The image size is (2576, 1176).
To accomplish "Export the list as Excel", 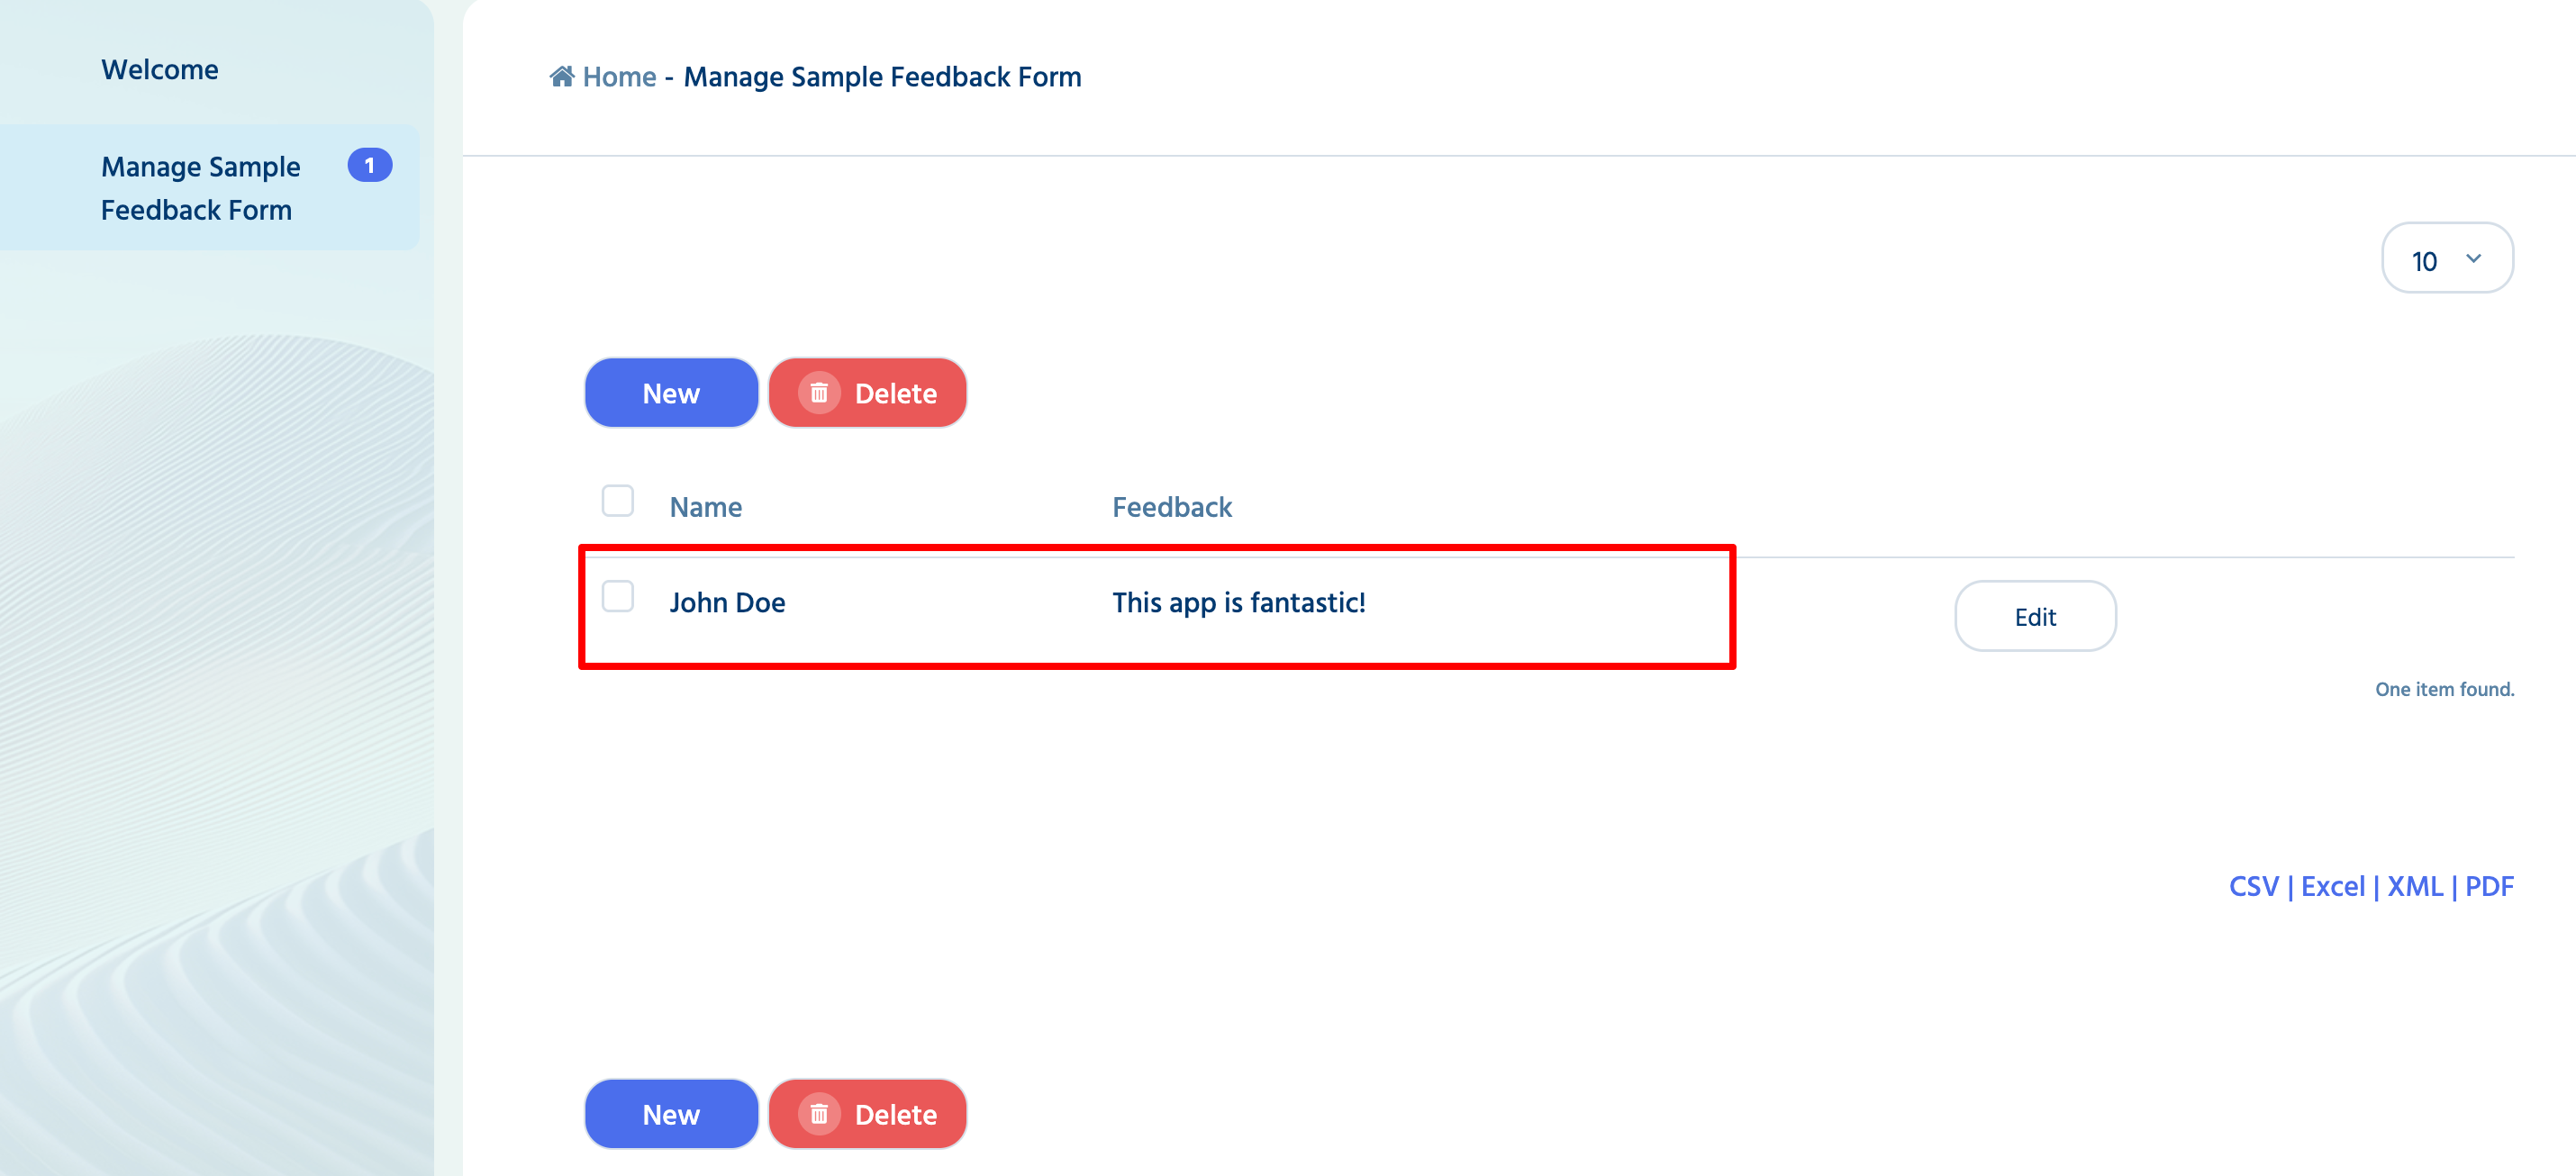I will (2333, 887).
